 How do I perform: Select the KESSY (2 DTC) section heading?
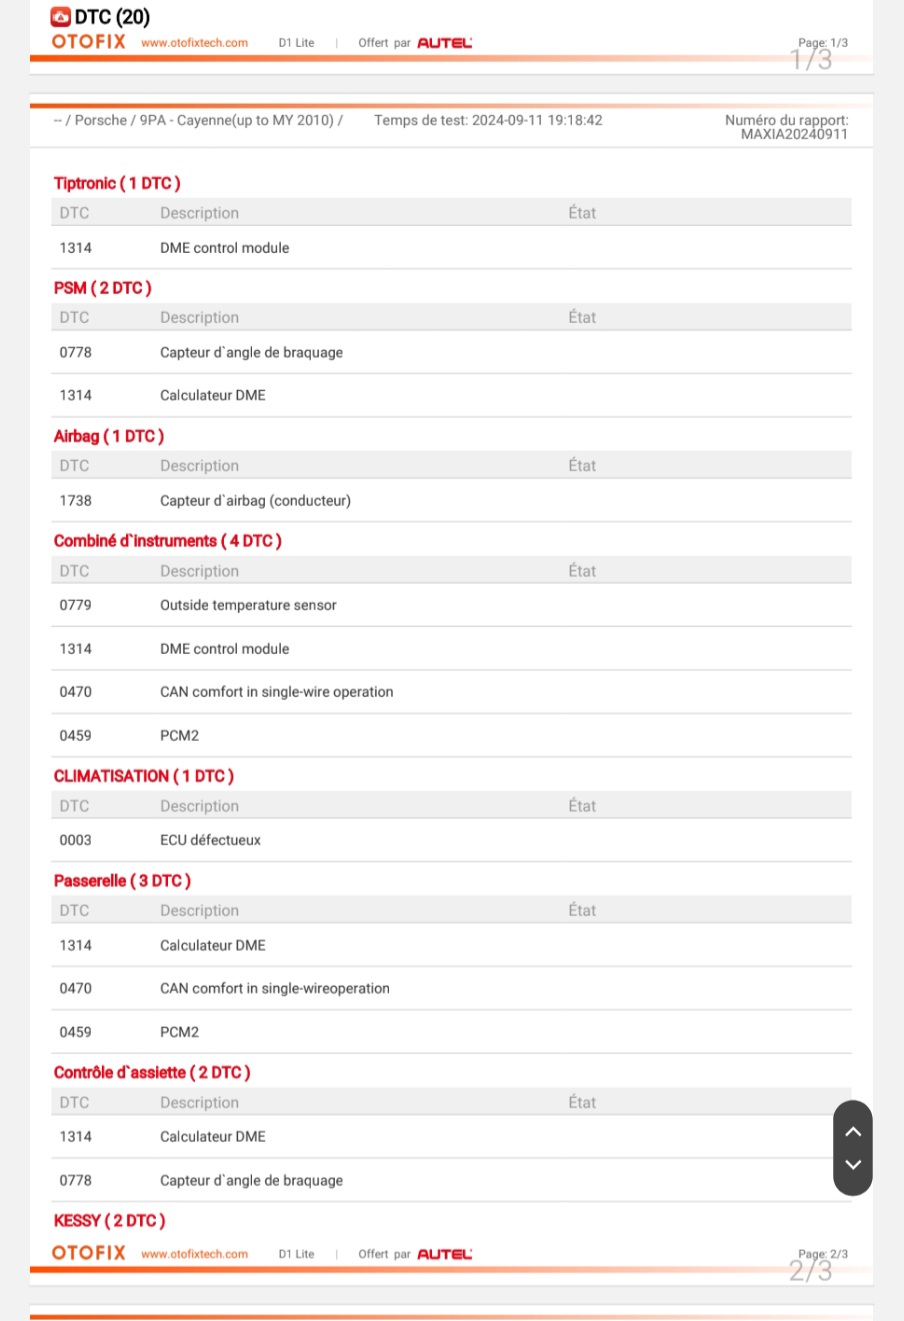pos(110,1221)
